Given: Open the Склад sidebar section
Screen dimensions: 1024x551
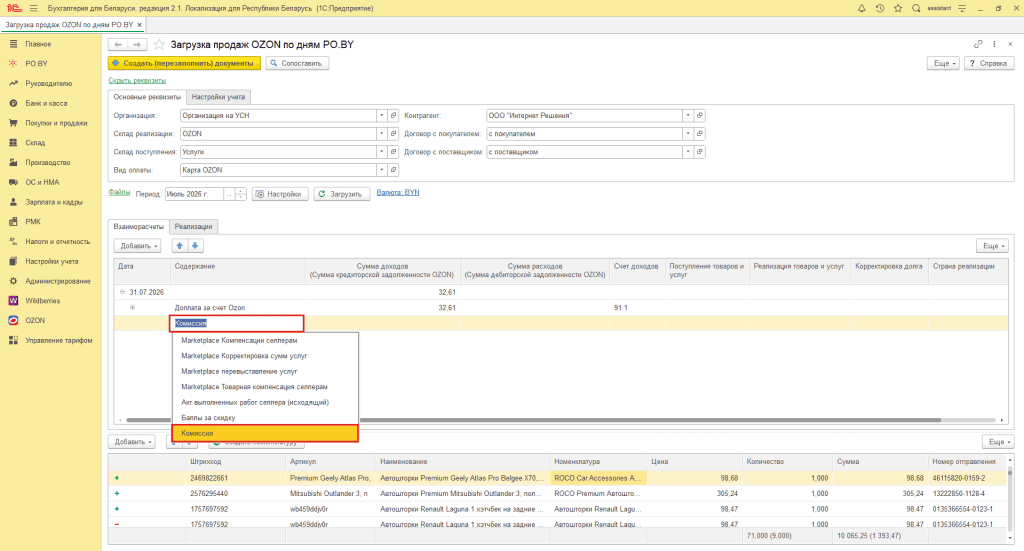Looking at the screenshot, I should point(35,142).
